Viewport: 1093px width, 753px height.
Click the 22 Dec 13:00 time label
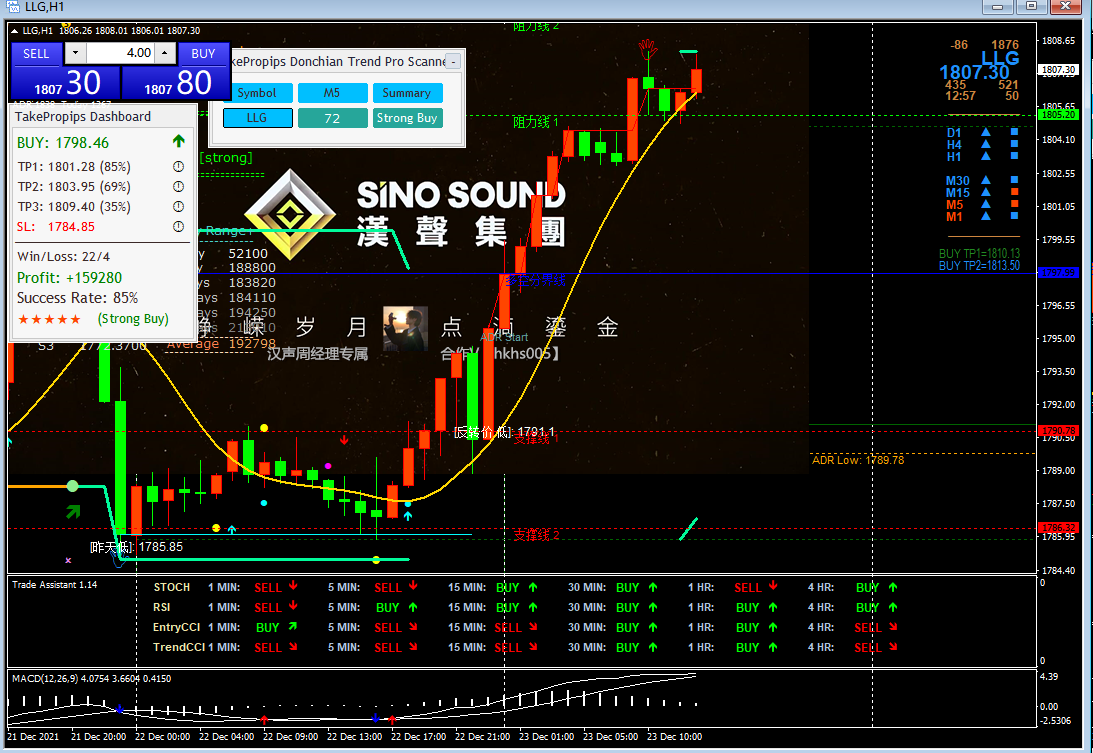click(354, 736)
